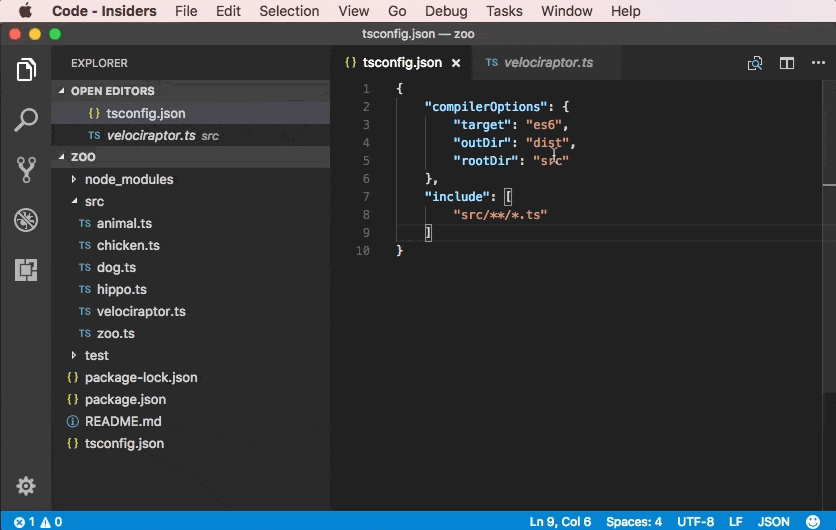Viewport: 836px width, 530px height.
Task: Open the Extensions view
Action: pyautogui.click(x=26, y=270)
